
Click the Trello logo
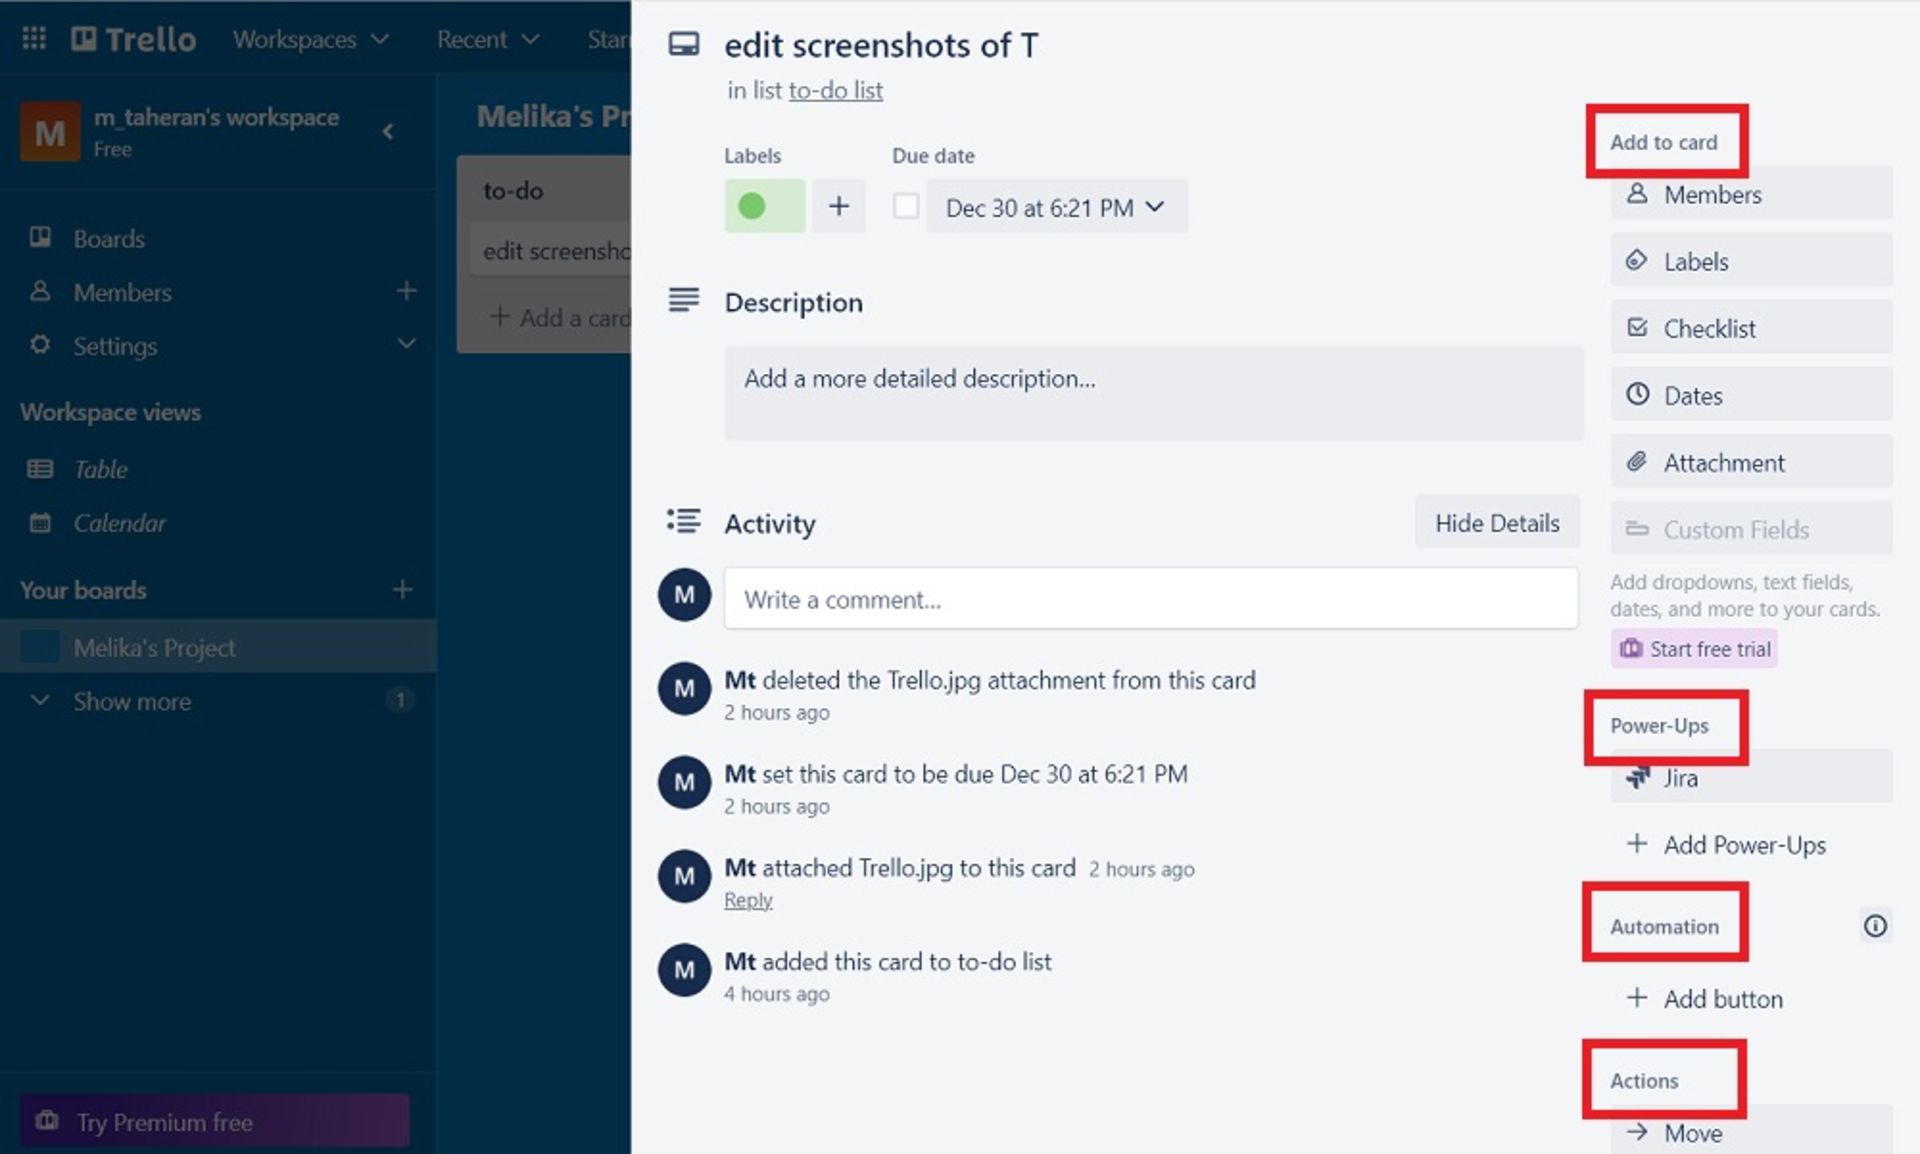point(134,39)
